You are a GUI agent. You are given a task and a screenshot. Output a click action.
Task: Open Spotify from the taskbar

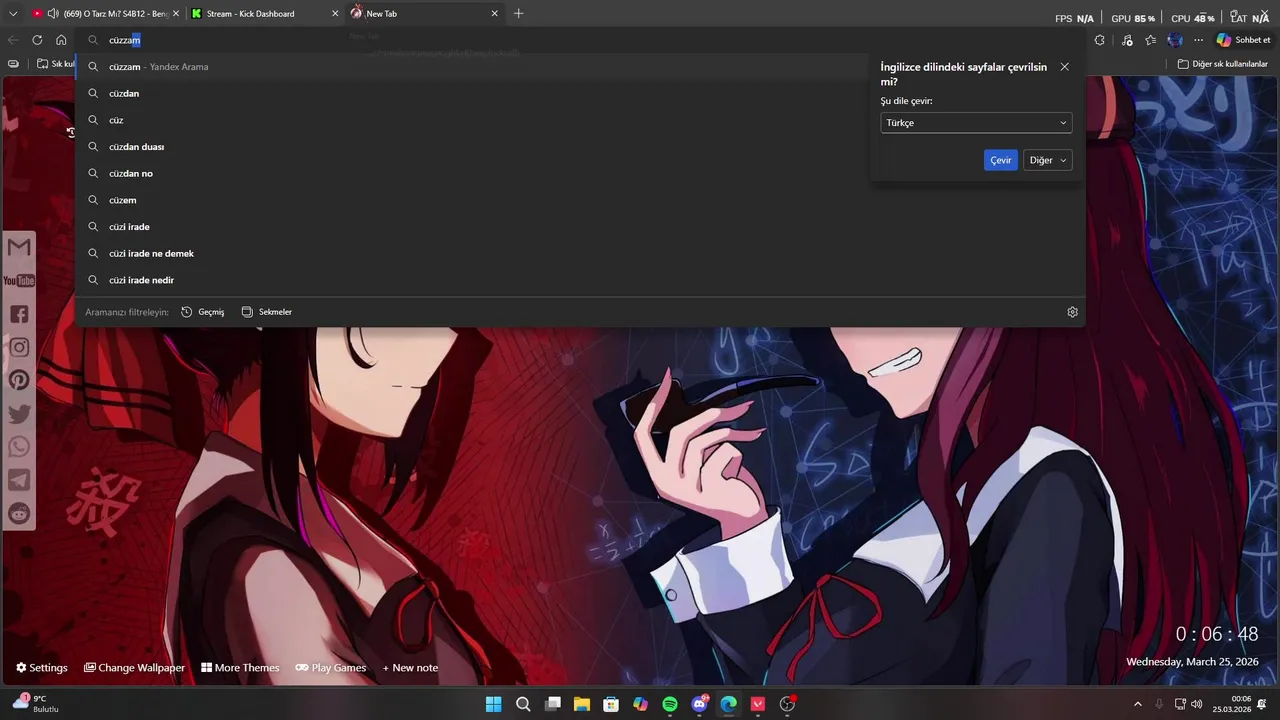[x=670, y=704]
